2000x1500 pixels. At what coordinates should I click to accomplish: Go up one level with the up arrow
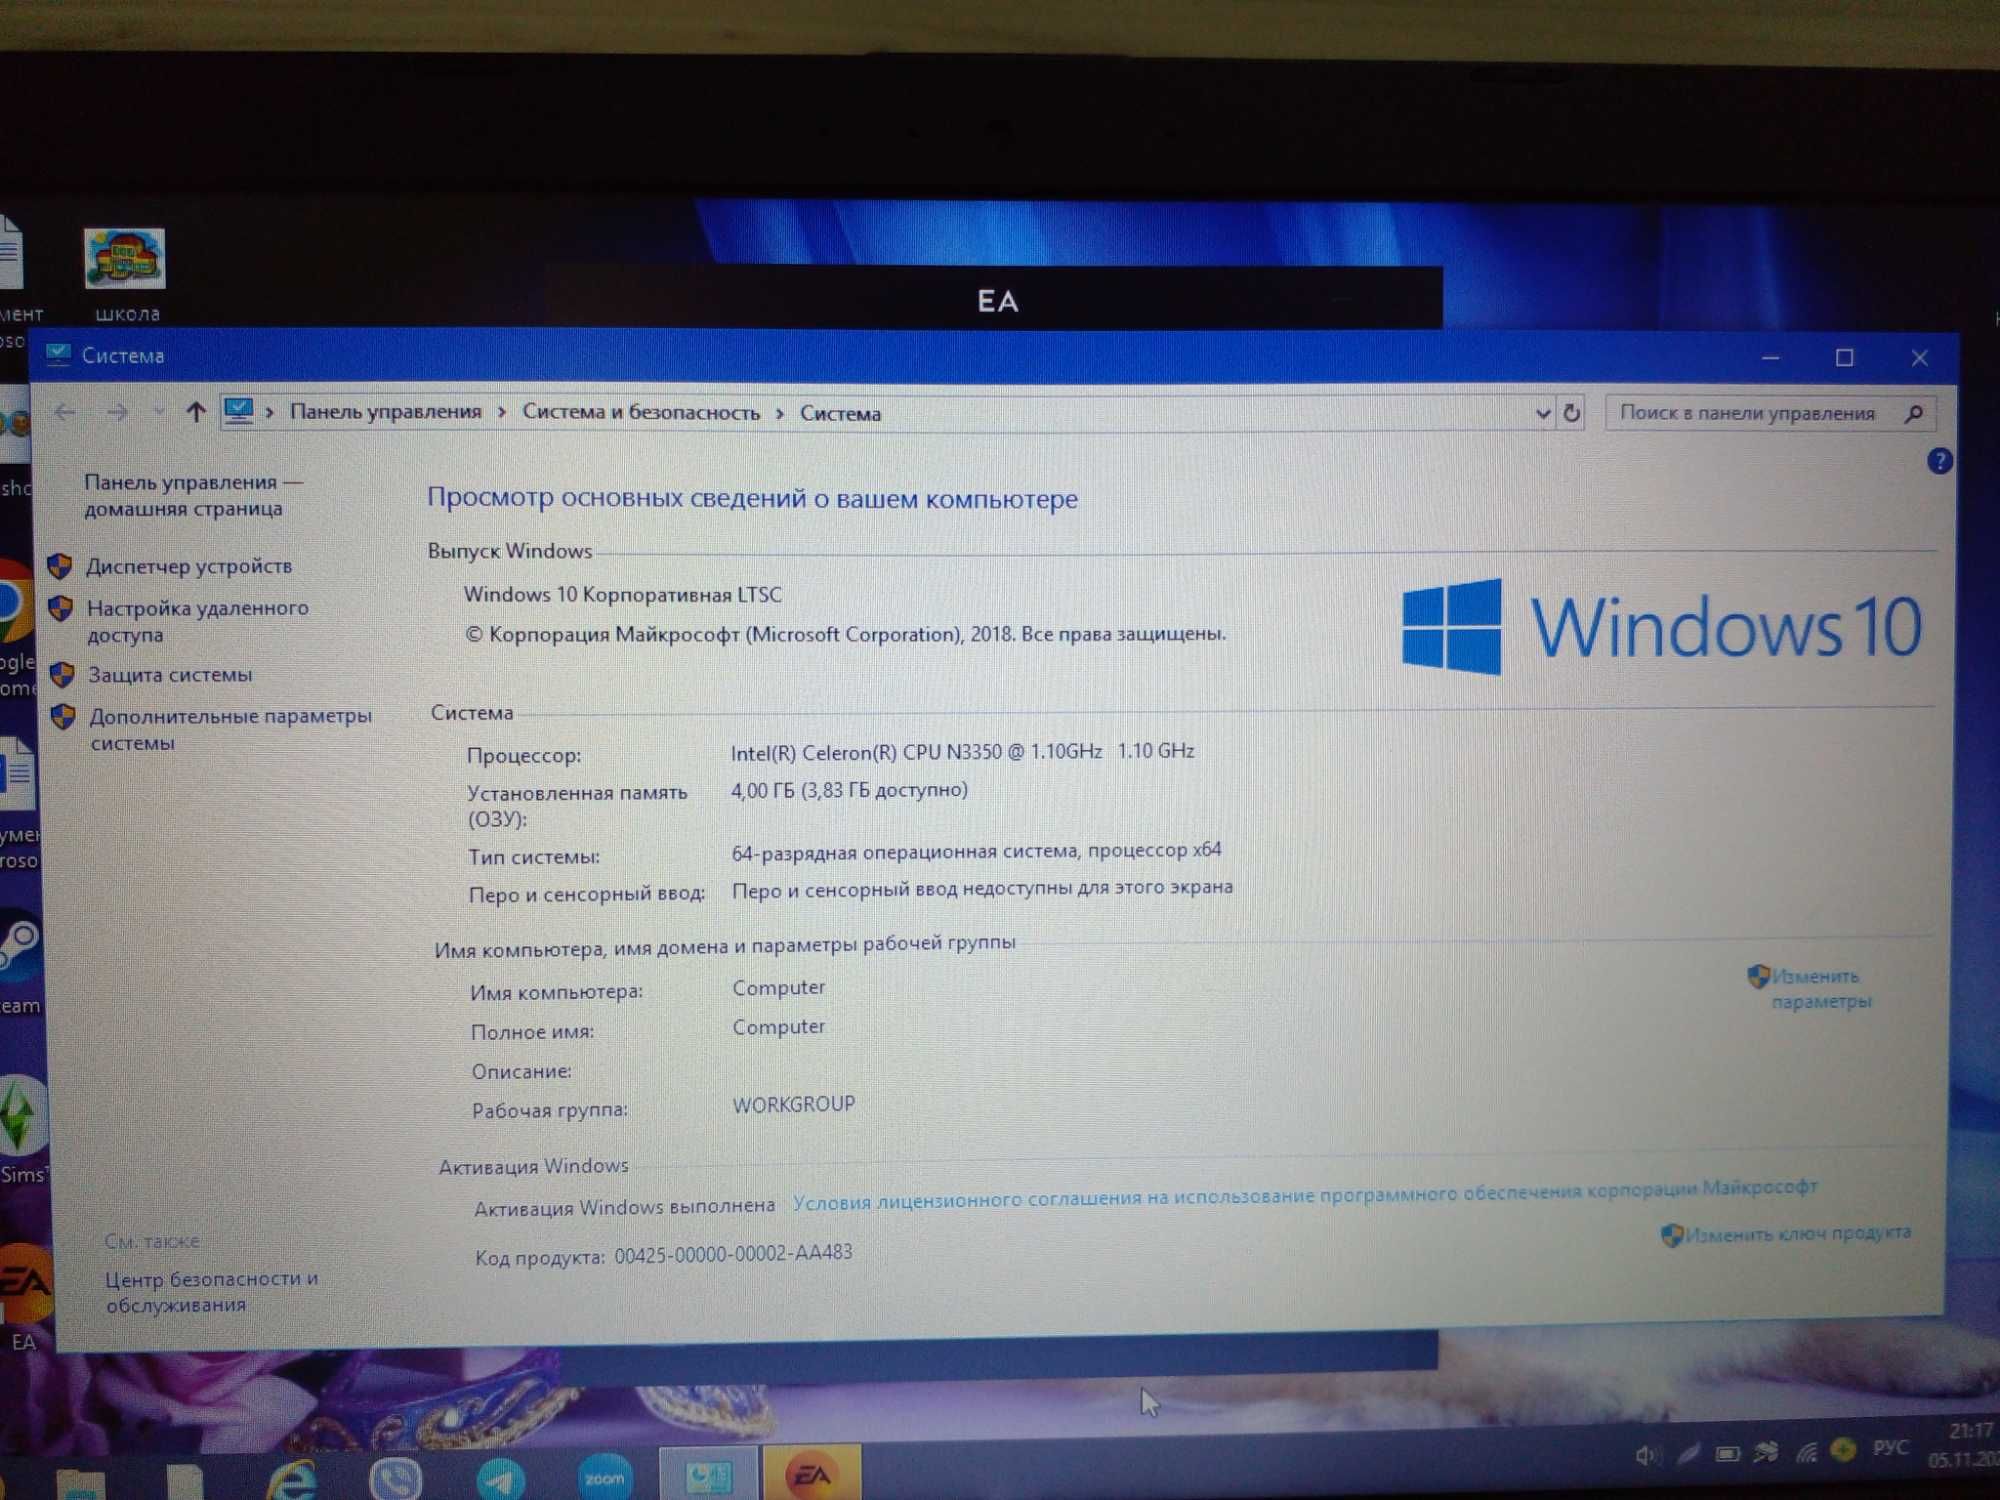coord(196,411)
